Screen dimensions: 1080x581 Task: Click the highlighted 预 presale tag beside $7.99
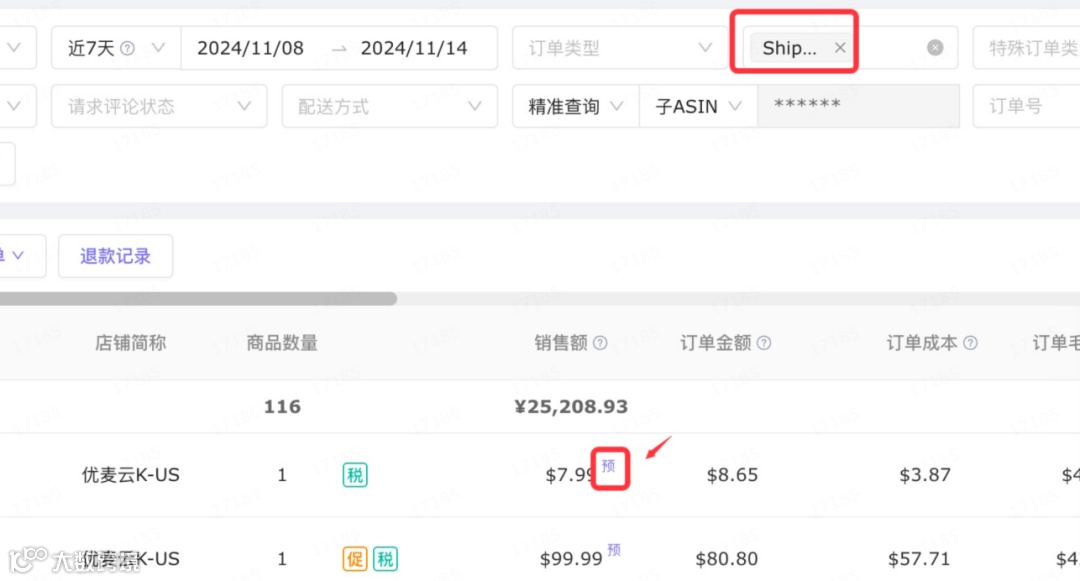(611, 465)
